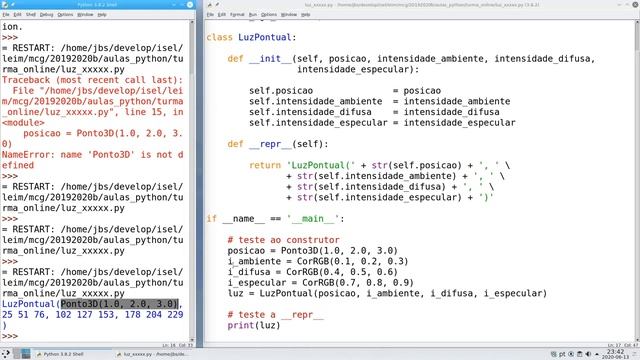Click the last empty >>> prompt in Shell
The image size is (640, 360).
point(10,336)
